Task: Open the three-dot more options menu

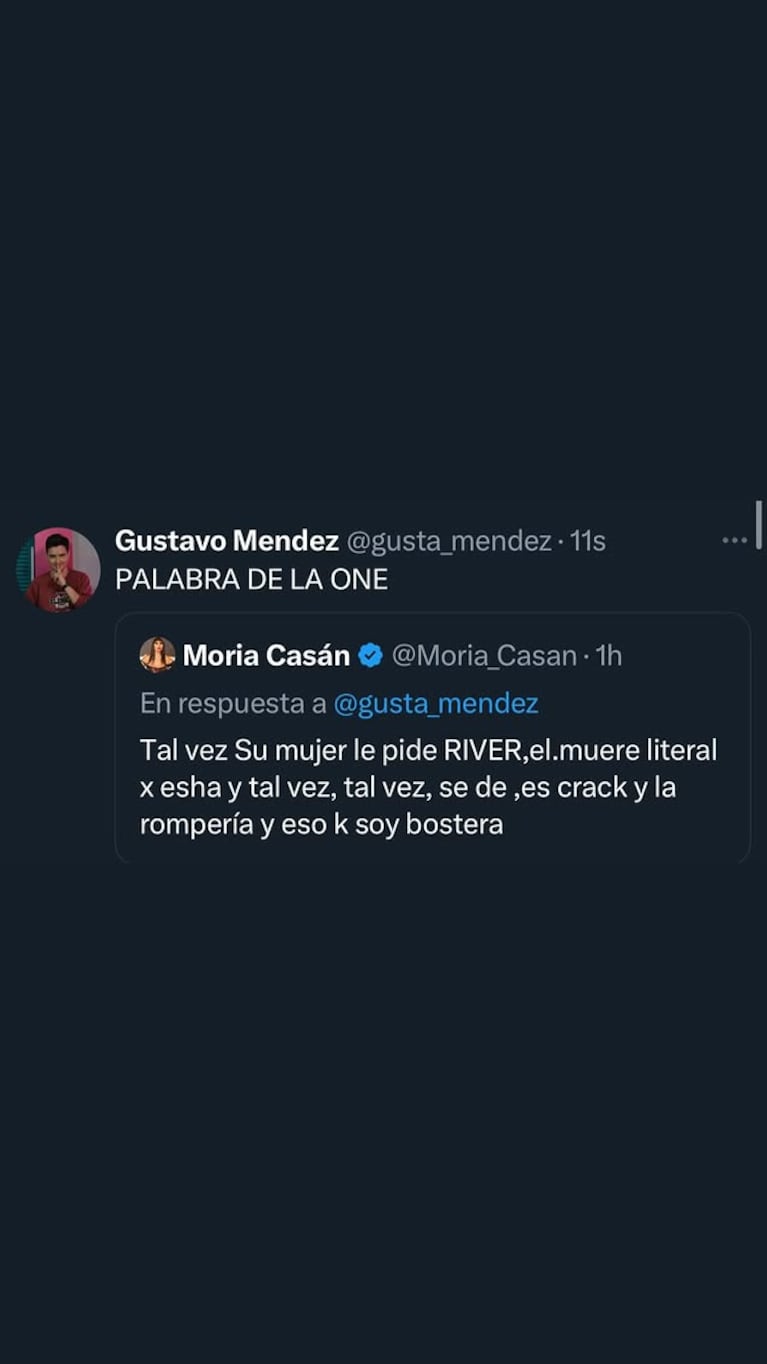Action: (x=734, y=541)
